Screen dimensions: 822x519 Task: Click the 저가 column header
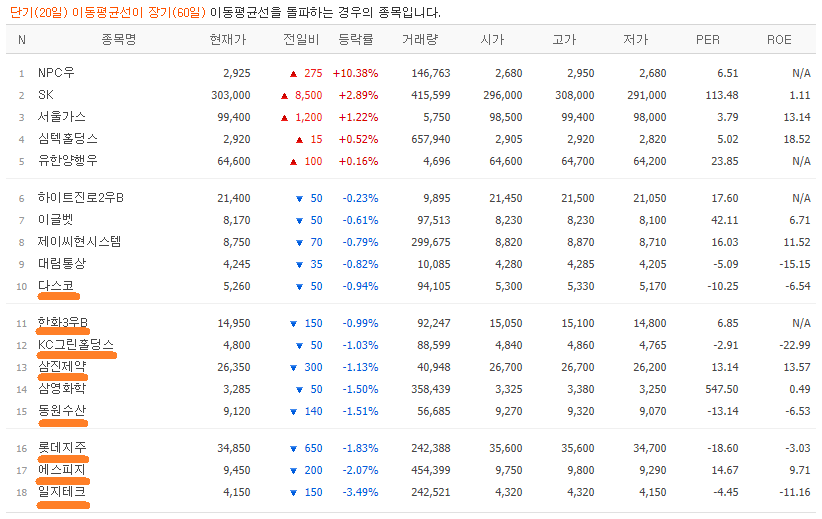click(636, 39)
